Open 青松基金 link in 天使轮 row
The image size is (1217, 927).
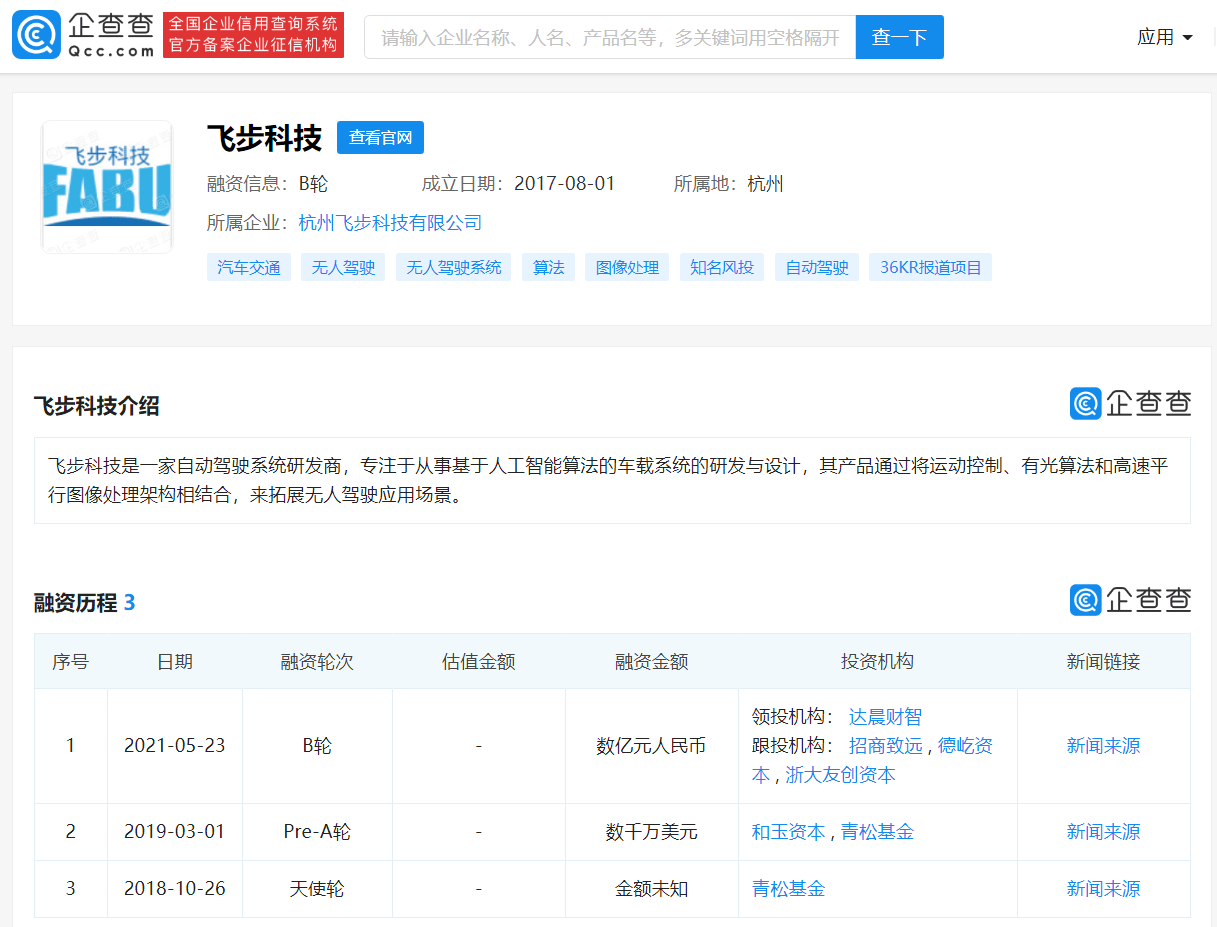tap(788, 889)
